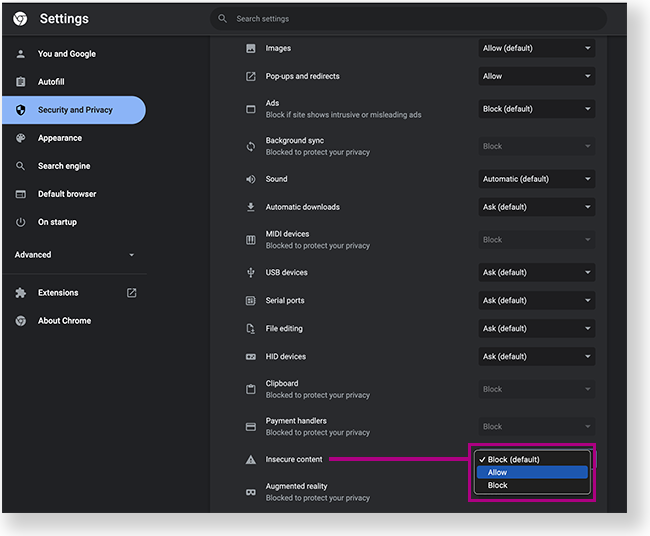Click the open-in-new-tab icon beside Extensions
Screen dimensions: 650x536
click(x=131, y=293)
